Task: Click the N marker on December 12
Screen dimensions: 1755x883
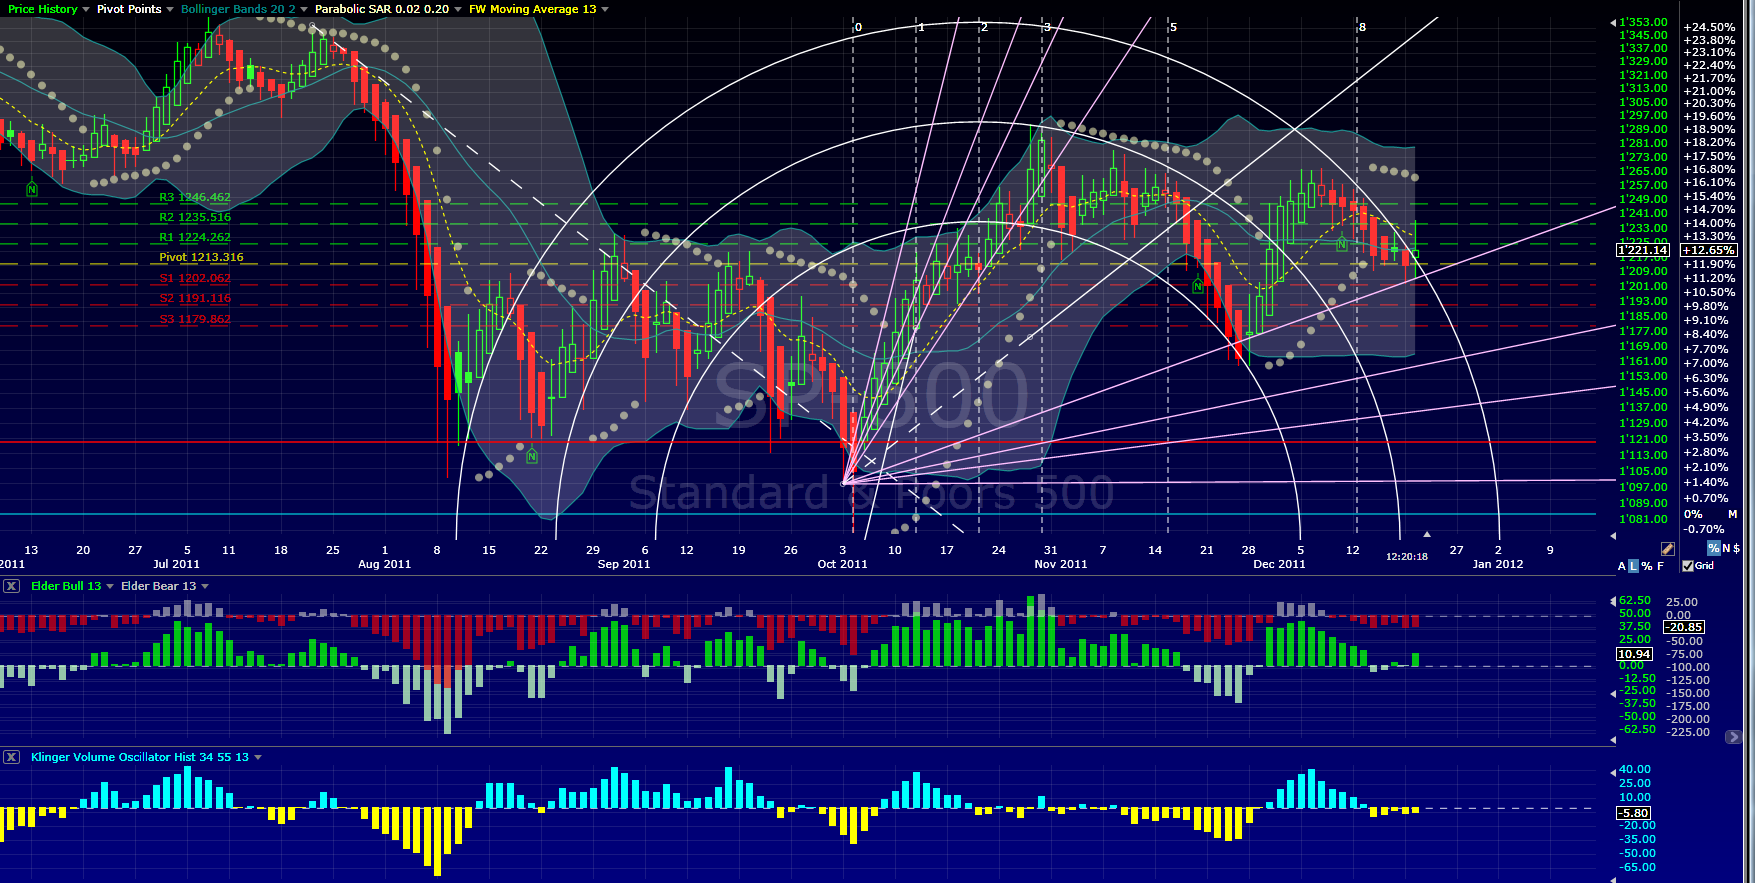Action: coord(1342,244)
